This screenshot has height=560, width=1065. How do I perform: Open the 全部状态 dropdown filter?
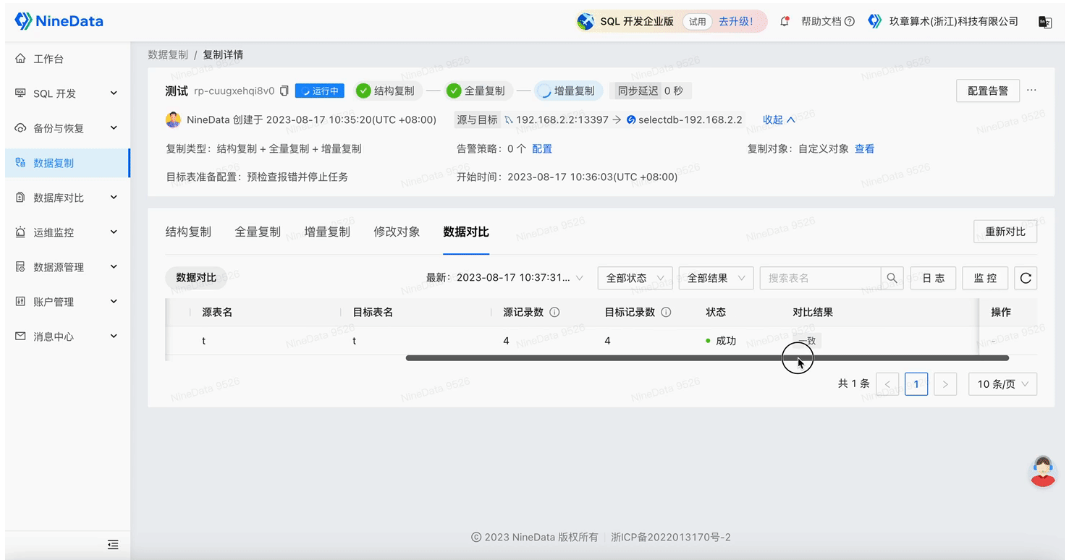point(634,278)
